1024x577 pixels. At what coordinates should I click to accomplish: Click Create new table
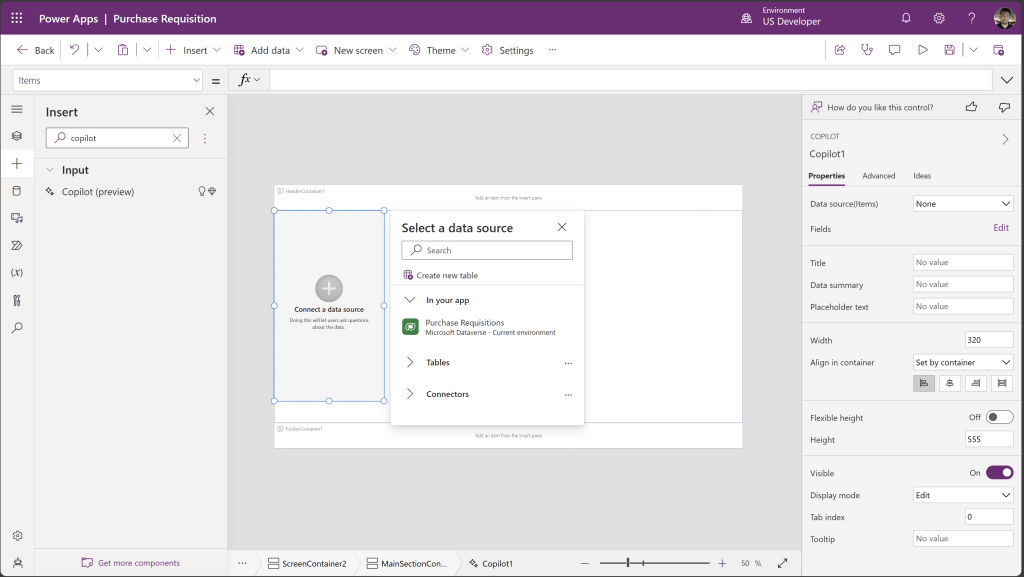coord(446,275)
